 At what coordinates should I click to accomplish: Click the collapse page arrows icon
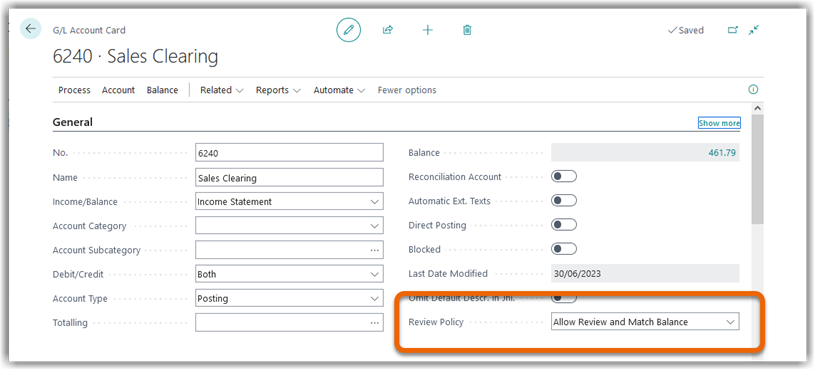tap(754, 30)
